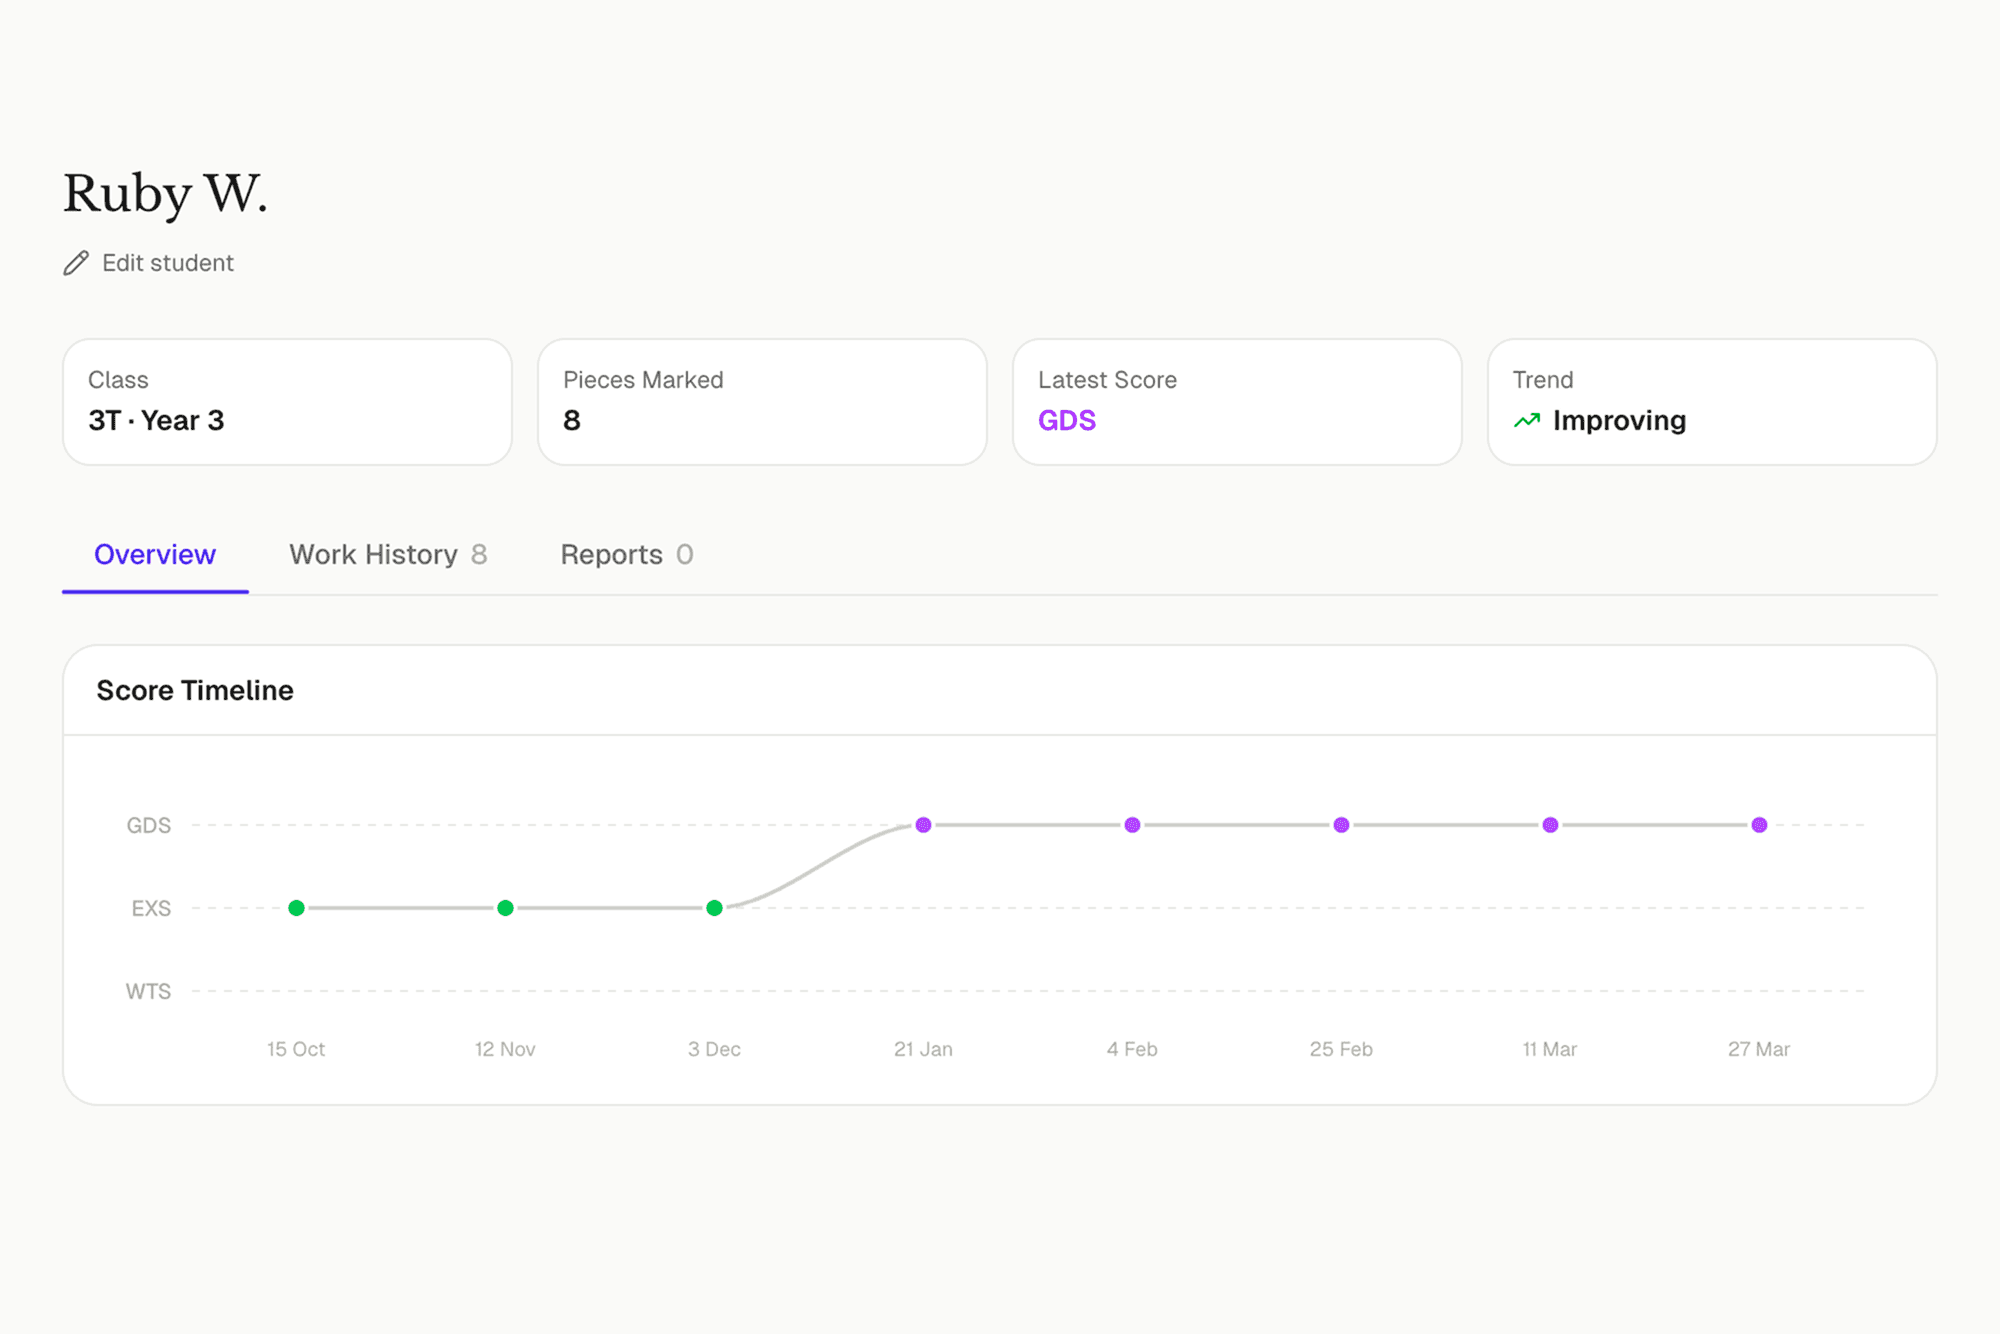Click the Pieces Marked card
This screenshot has width=2000, height=1334.
point(762,401)
